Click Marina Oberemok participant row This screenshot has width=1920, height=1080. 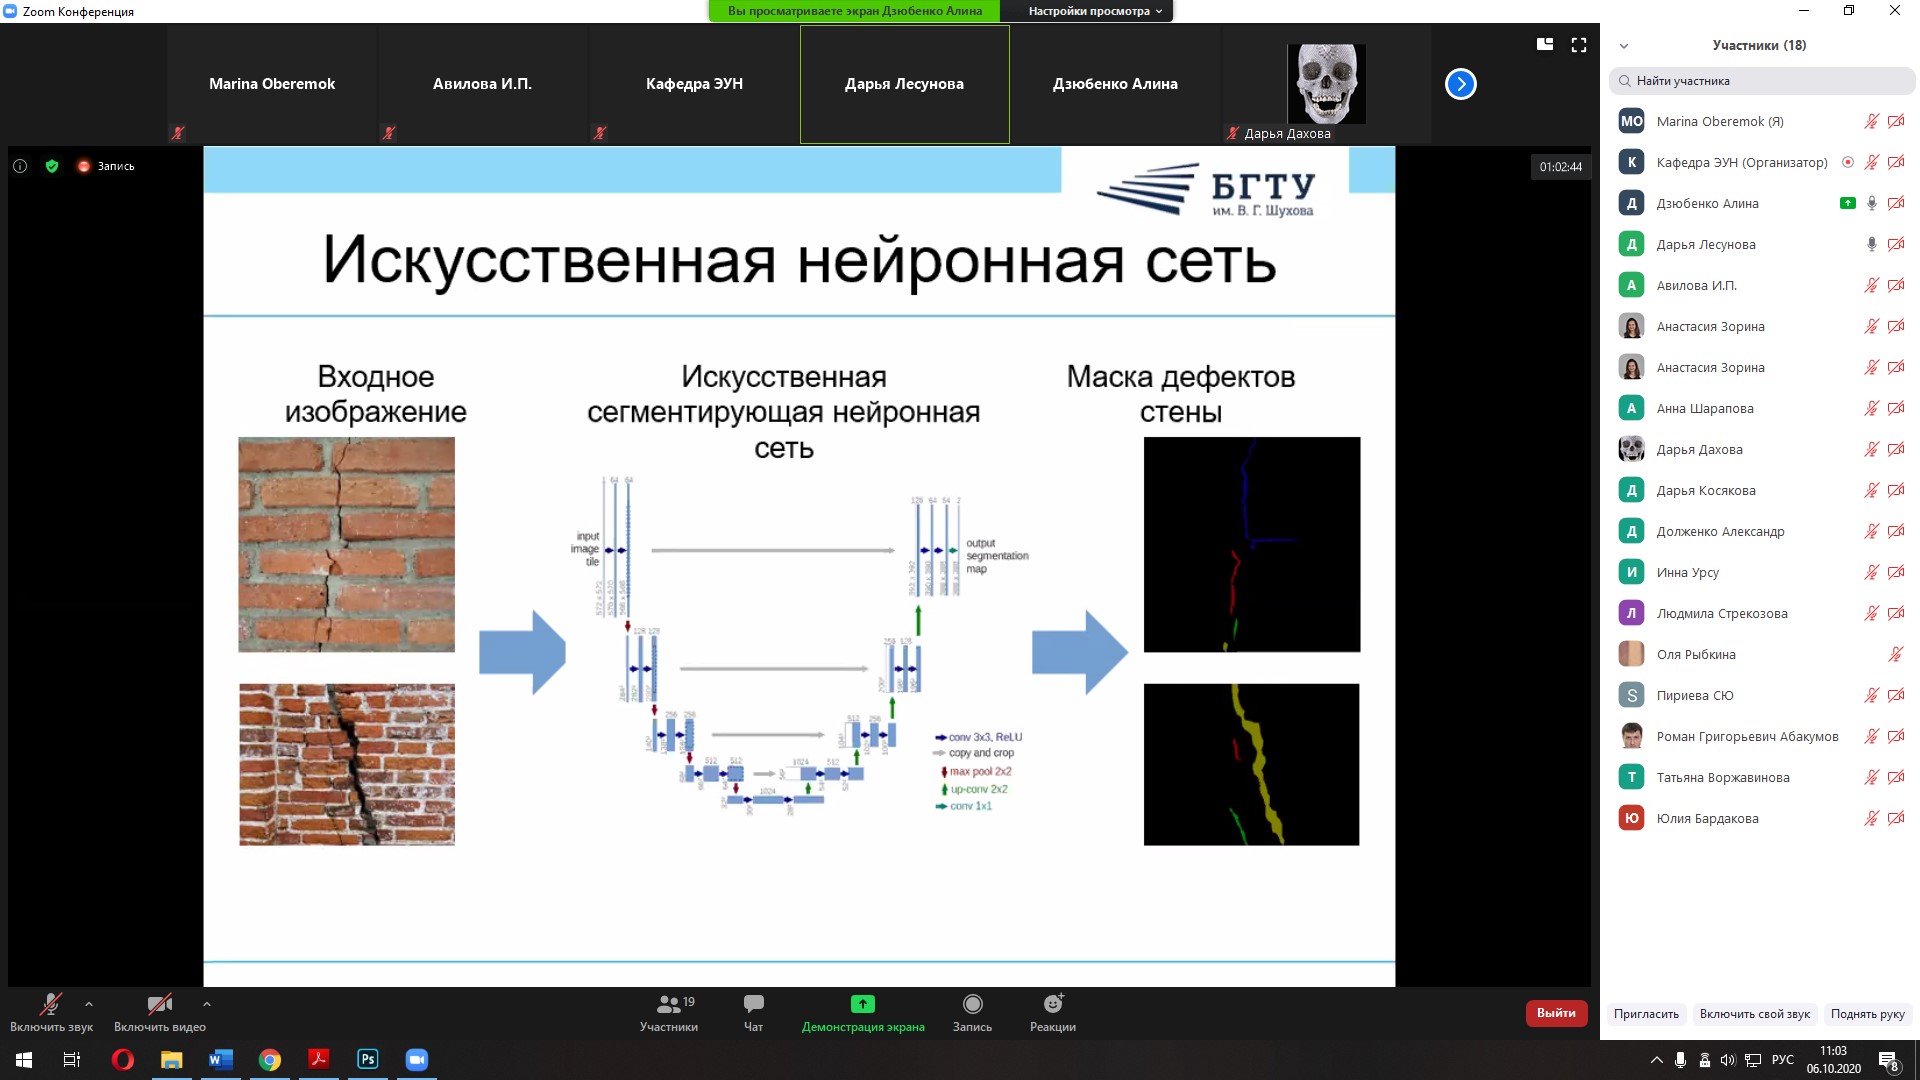pyautogui.click(x=1762, y=121)
